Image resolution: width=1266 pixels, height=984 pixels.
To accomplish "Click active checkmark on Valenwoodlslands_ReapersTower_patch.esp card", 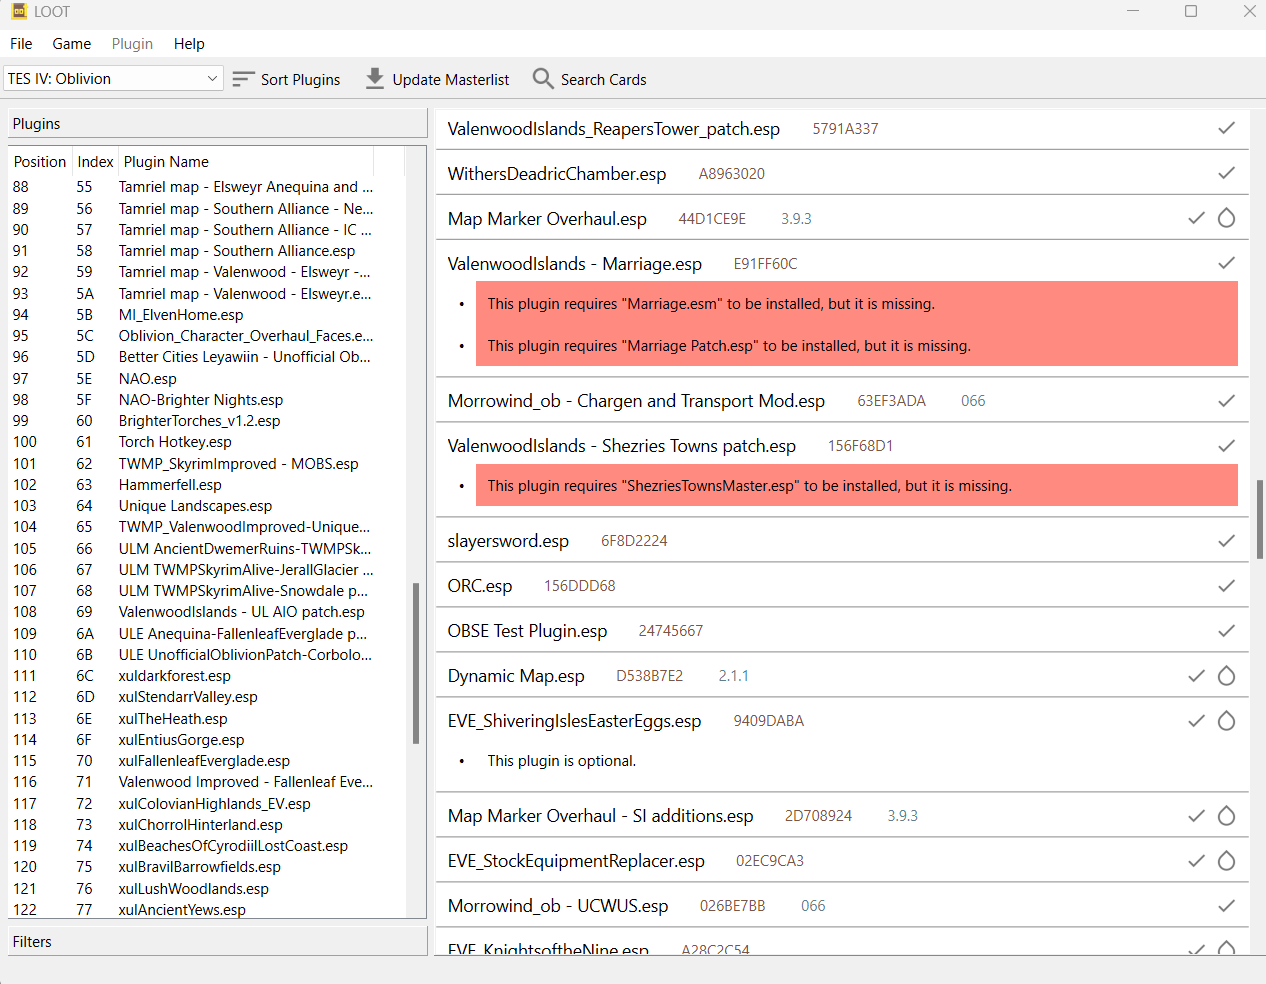I will 1226,128.
